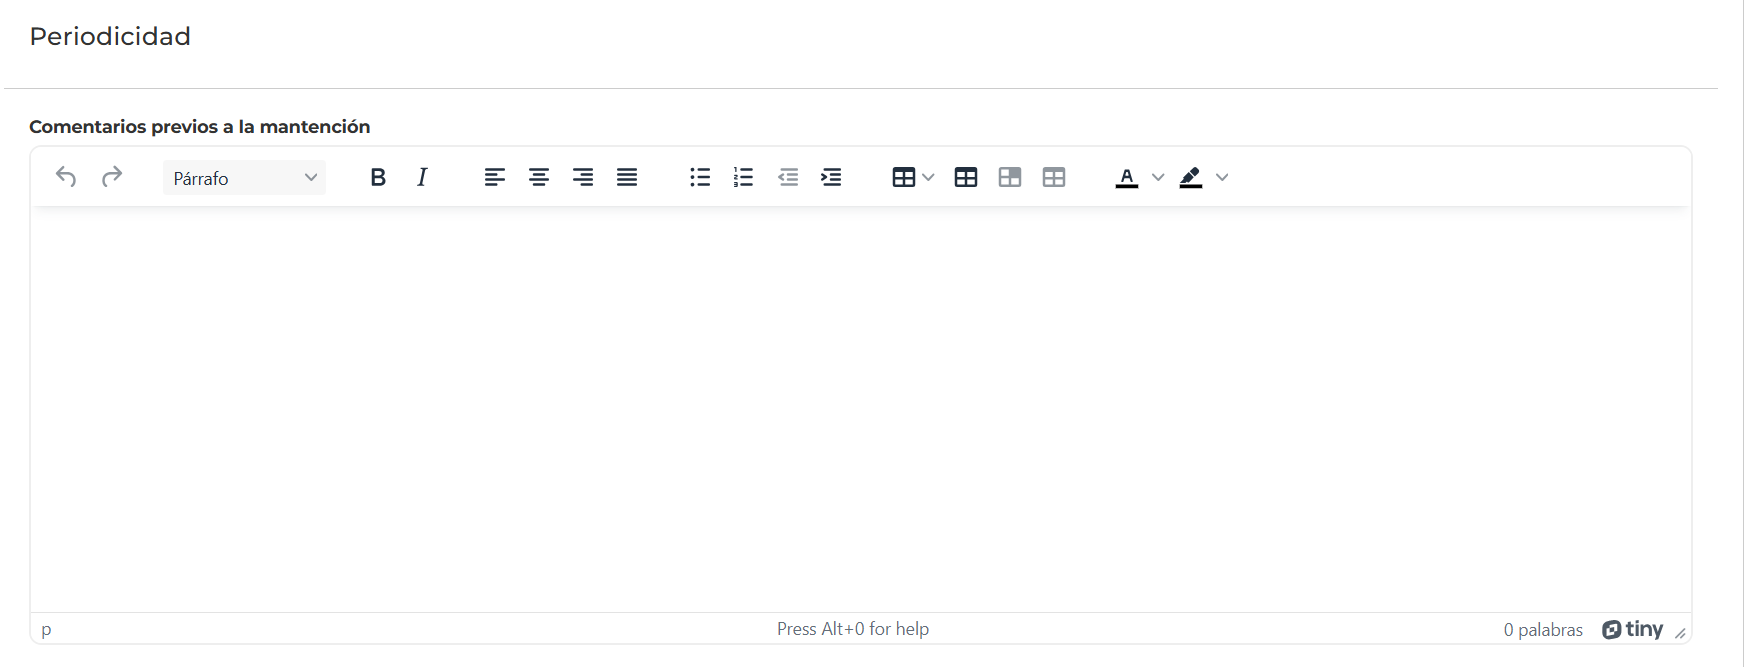Insert a numbered list
The height and width of the screenshot is (667, 1755).
(x=743, y=177)
